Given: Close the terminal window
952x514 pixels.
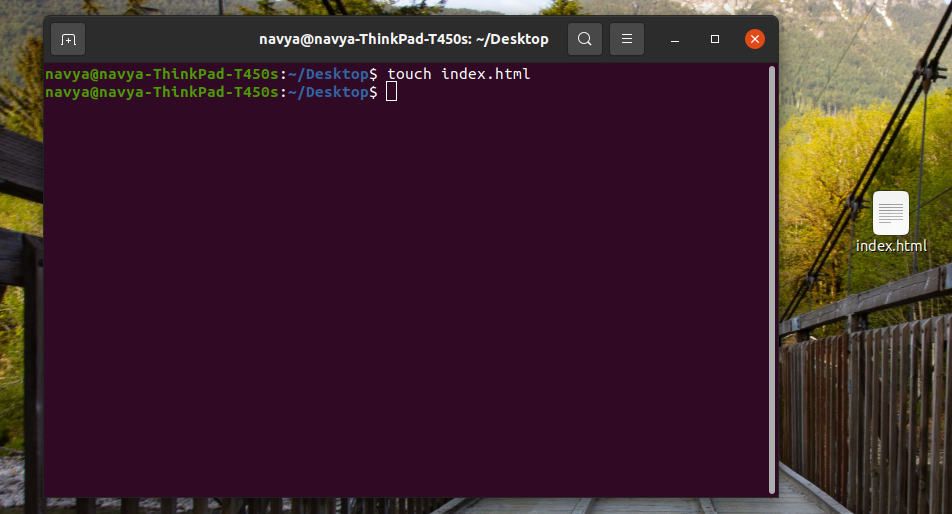Looking at the screenshot, I should (x=755, y=39).
